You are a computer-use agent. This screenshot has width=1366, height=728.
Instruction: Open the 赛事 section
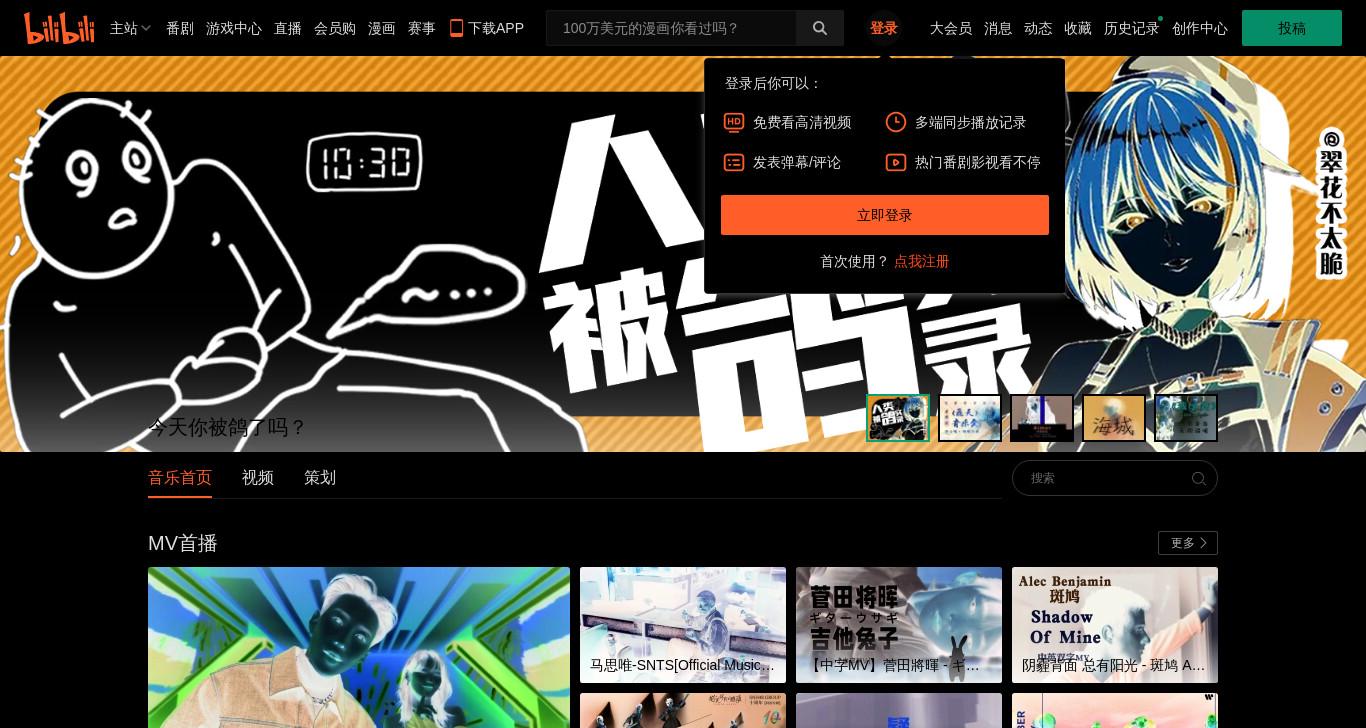click(x=422, y=28)
